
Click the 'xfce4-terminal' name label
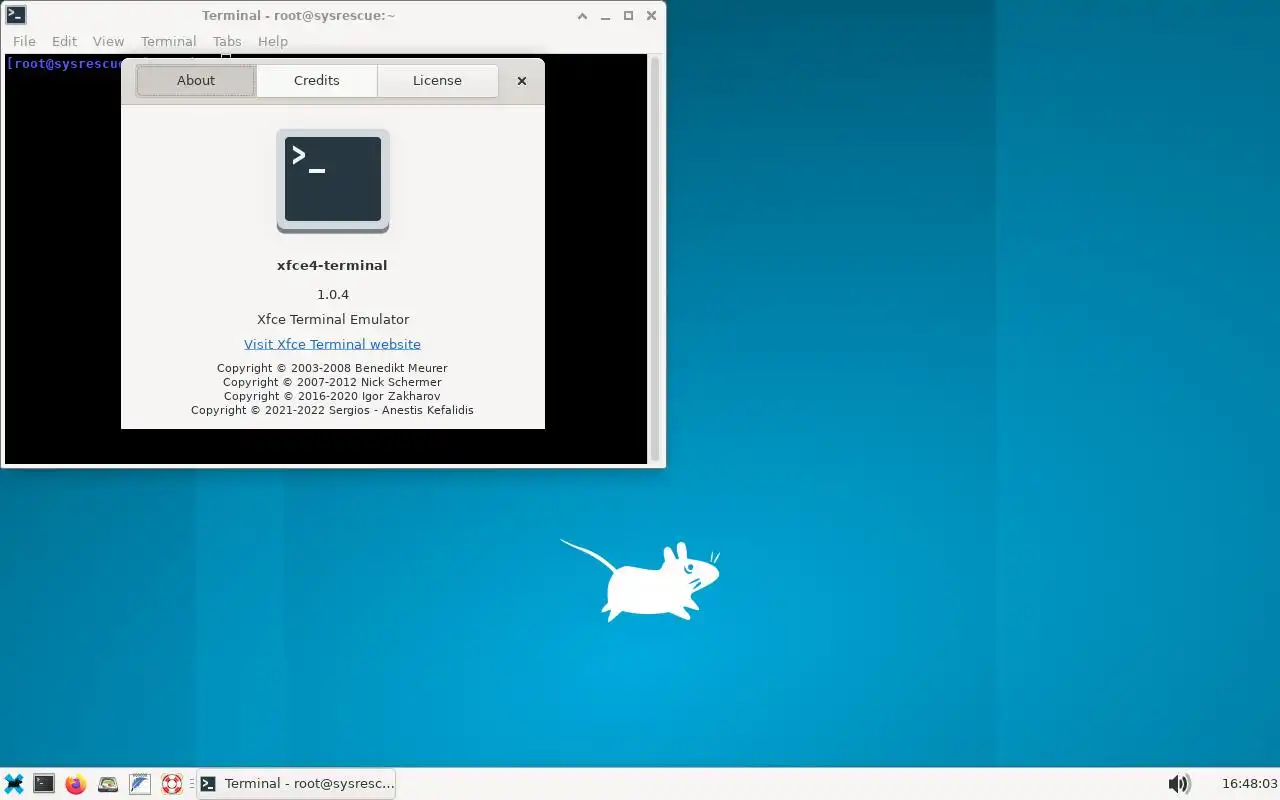[x=332, y=265]
